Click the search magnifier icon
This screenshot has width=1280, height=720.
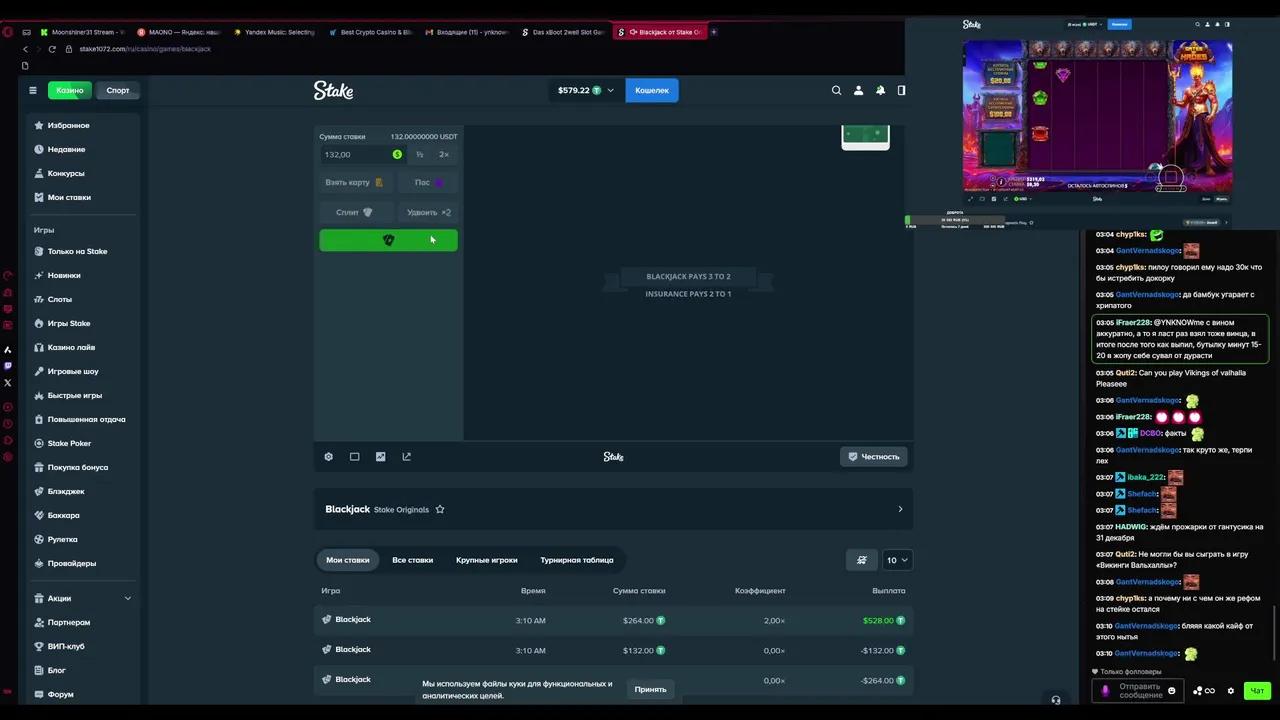837,90
